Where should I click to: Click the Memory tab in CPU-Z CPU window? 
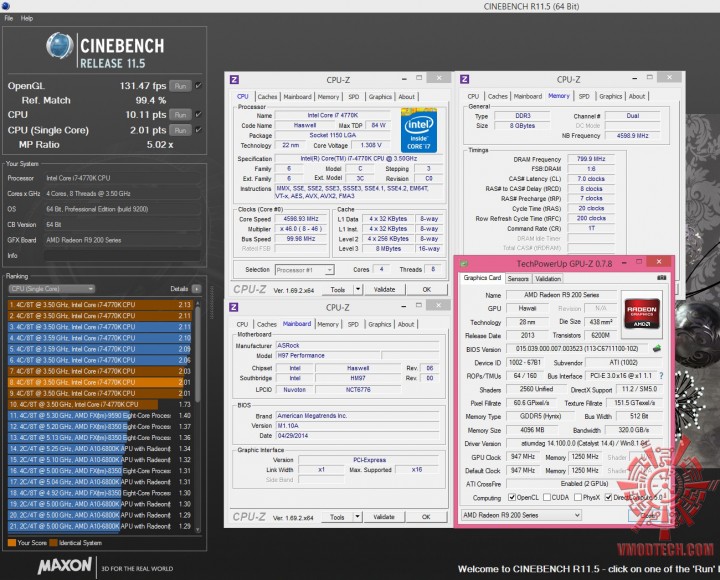[328, 96]
